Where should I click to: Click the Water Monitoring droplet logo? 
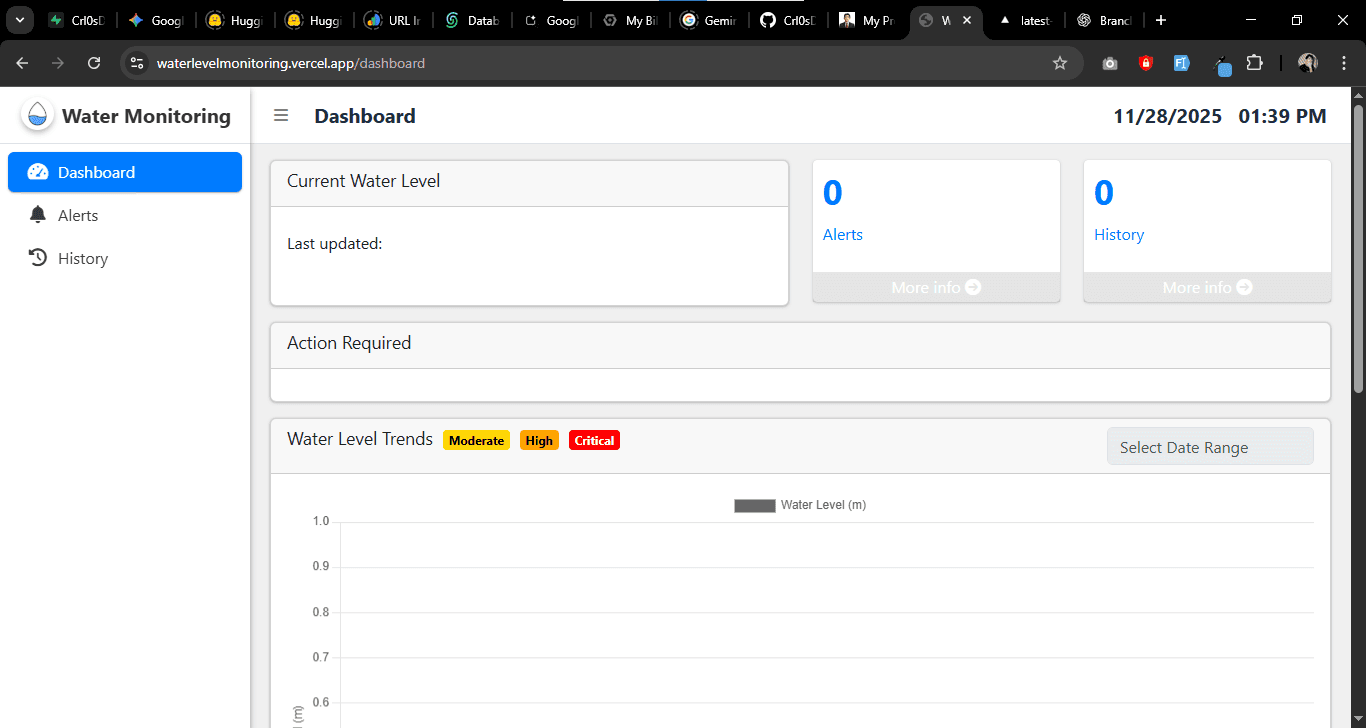[x=36, y=115]
